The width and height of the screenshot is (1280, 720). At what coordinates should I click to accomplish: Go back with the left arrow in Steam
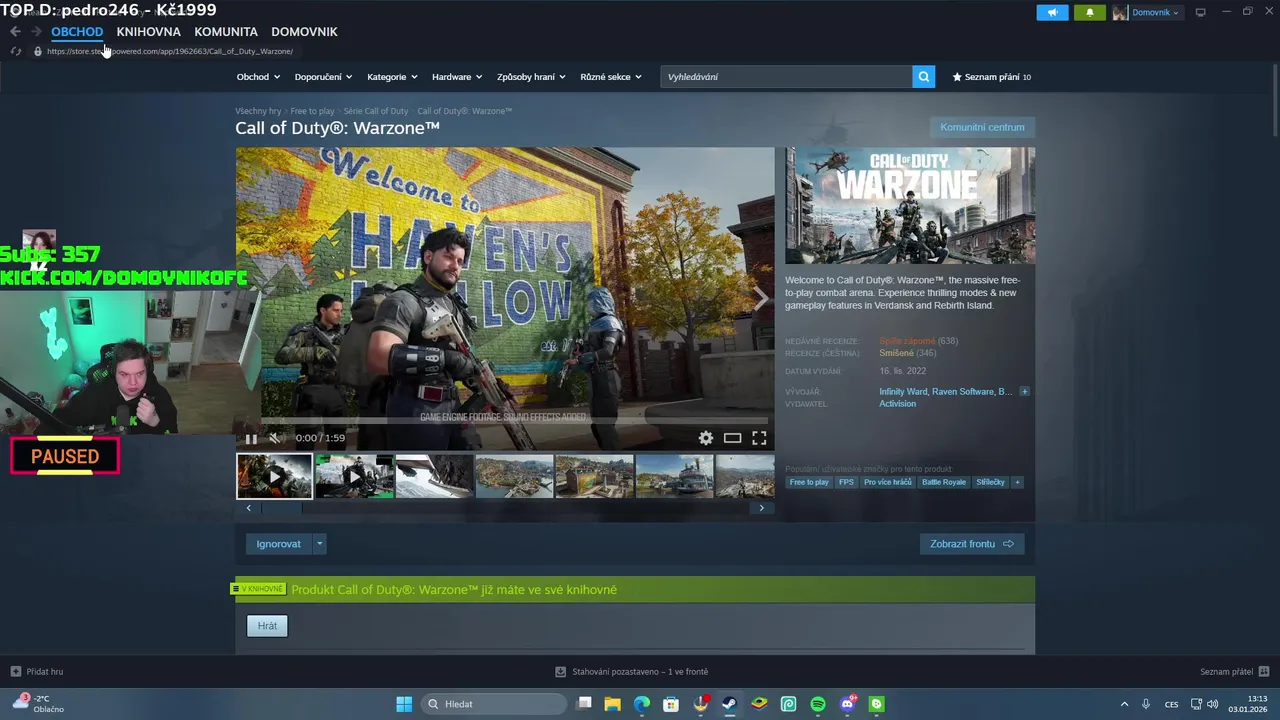tap(15, 32)
